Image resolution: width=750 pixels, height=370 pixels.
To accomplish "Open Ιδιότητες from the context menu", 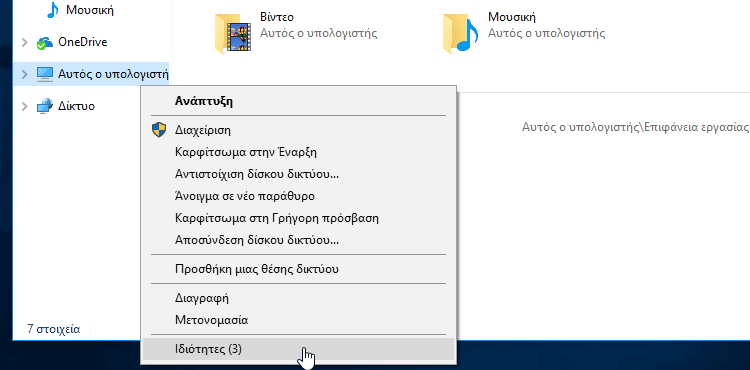I will point(298,349).
